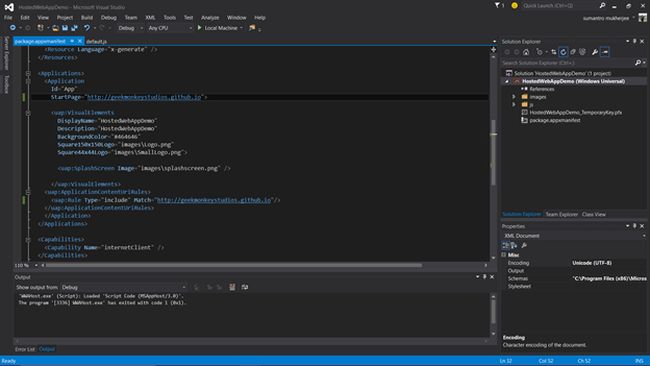Select HostedWebAppDemo_TemporaryKey.pfx file
Screen dimensions: 650x366
point(575,112)
